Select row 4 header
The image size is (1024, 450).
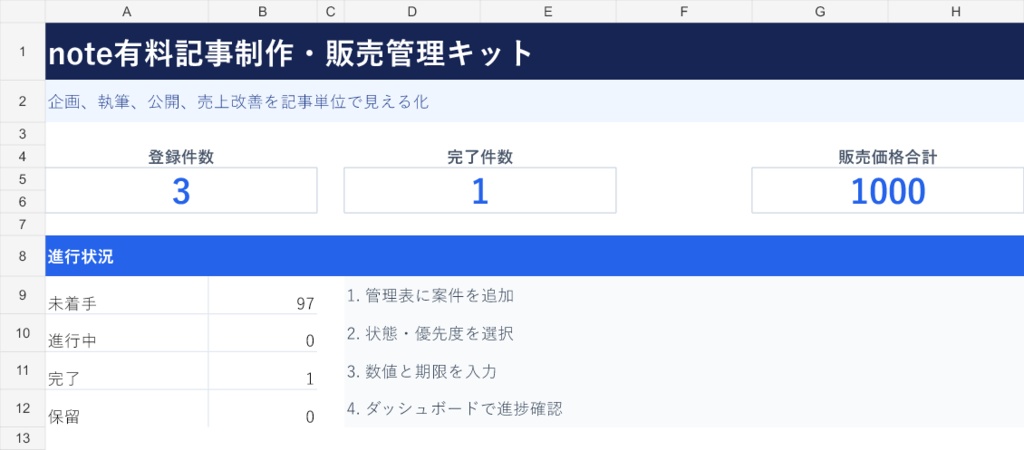[x=23, y=157]
